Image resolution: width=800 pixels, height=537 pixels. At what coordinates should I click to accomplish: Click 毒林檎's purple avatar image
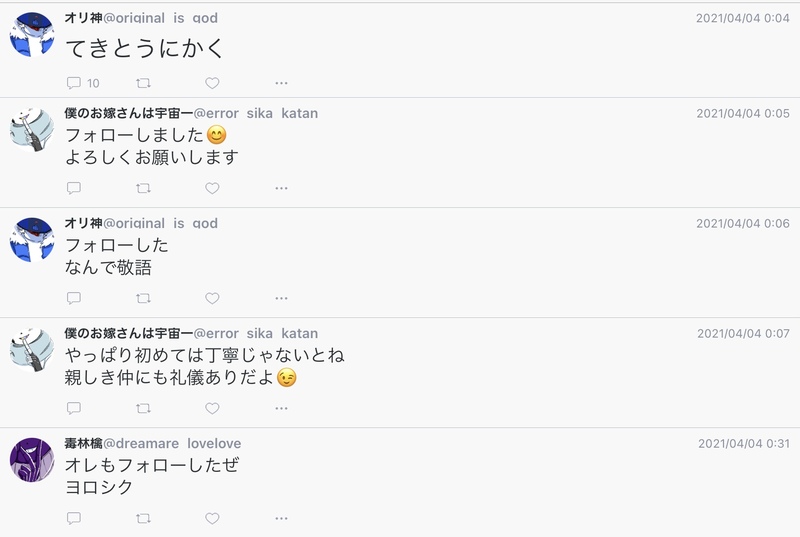click(x=32, y=460)
